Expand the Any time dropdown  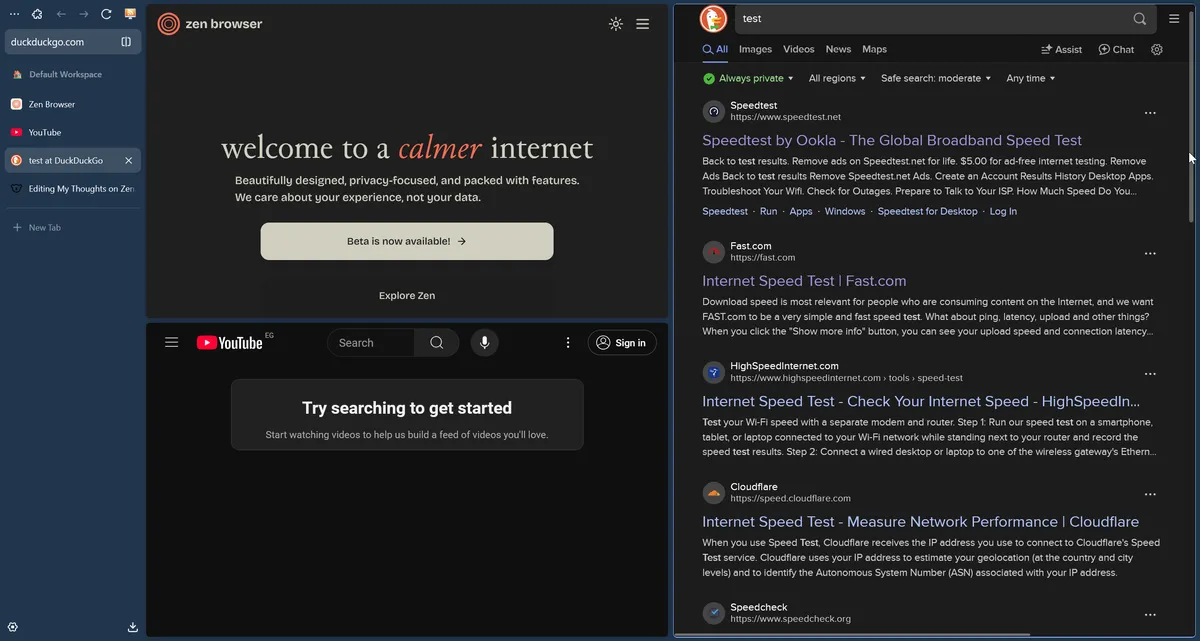[1031, 78]
